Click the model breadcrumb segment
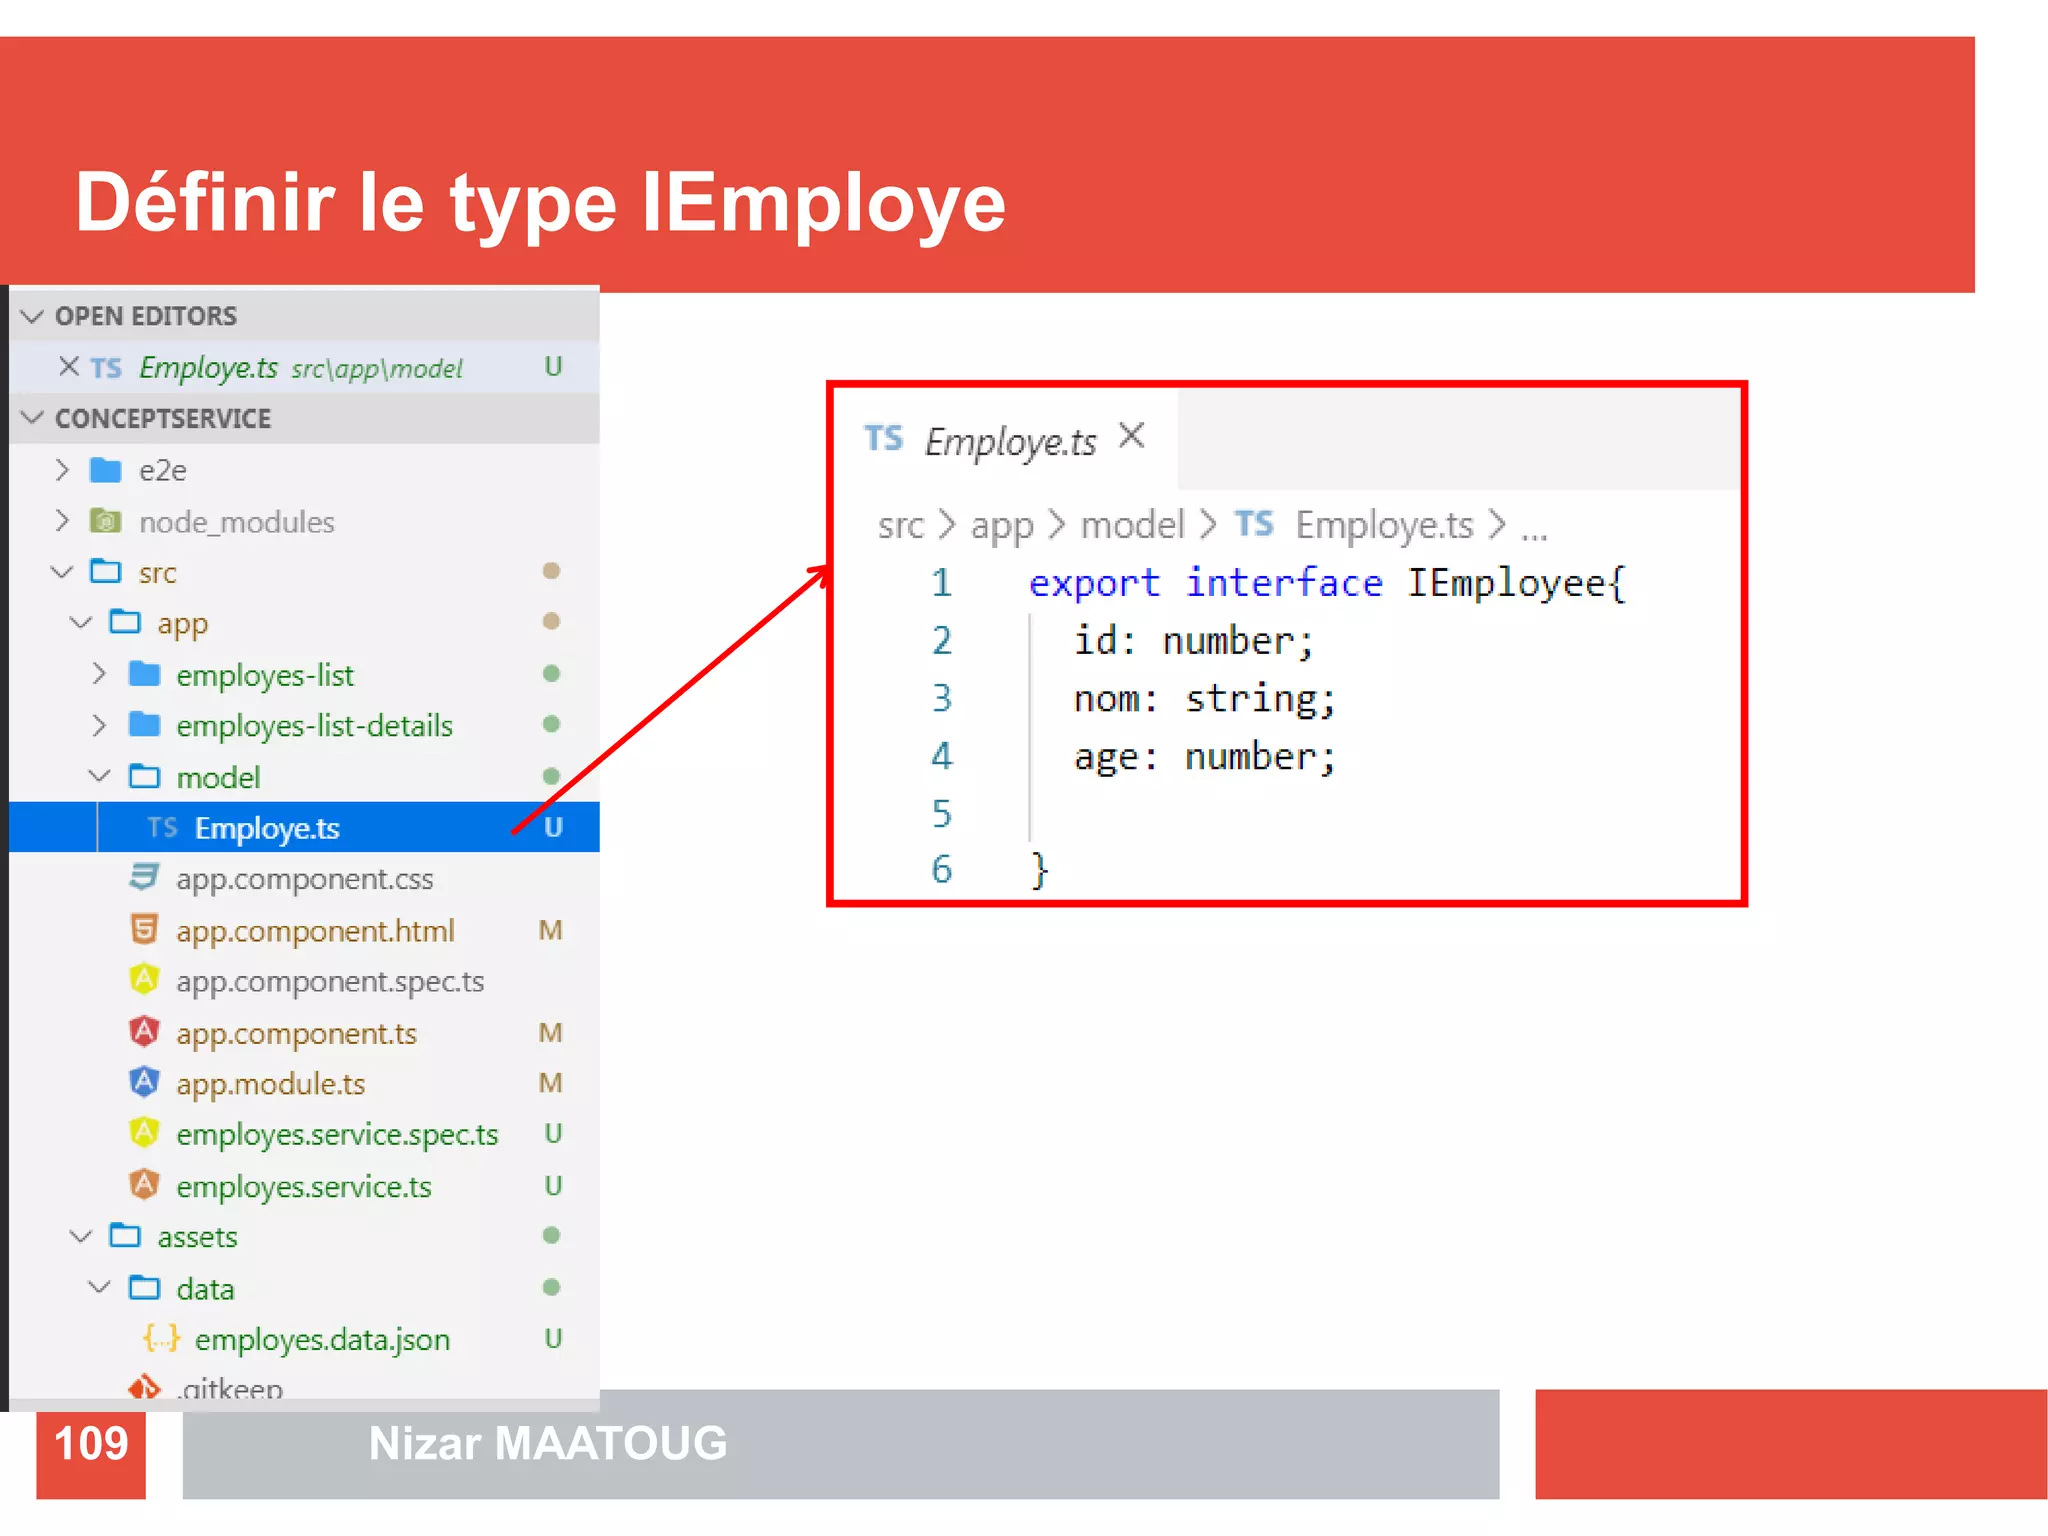Viewport: 2048px width, 1536px height. point(1133,524)
